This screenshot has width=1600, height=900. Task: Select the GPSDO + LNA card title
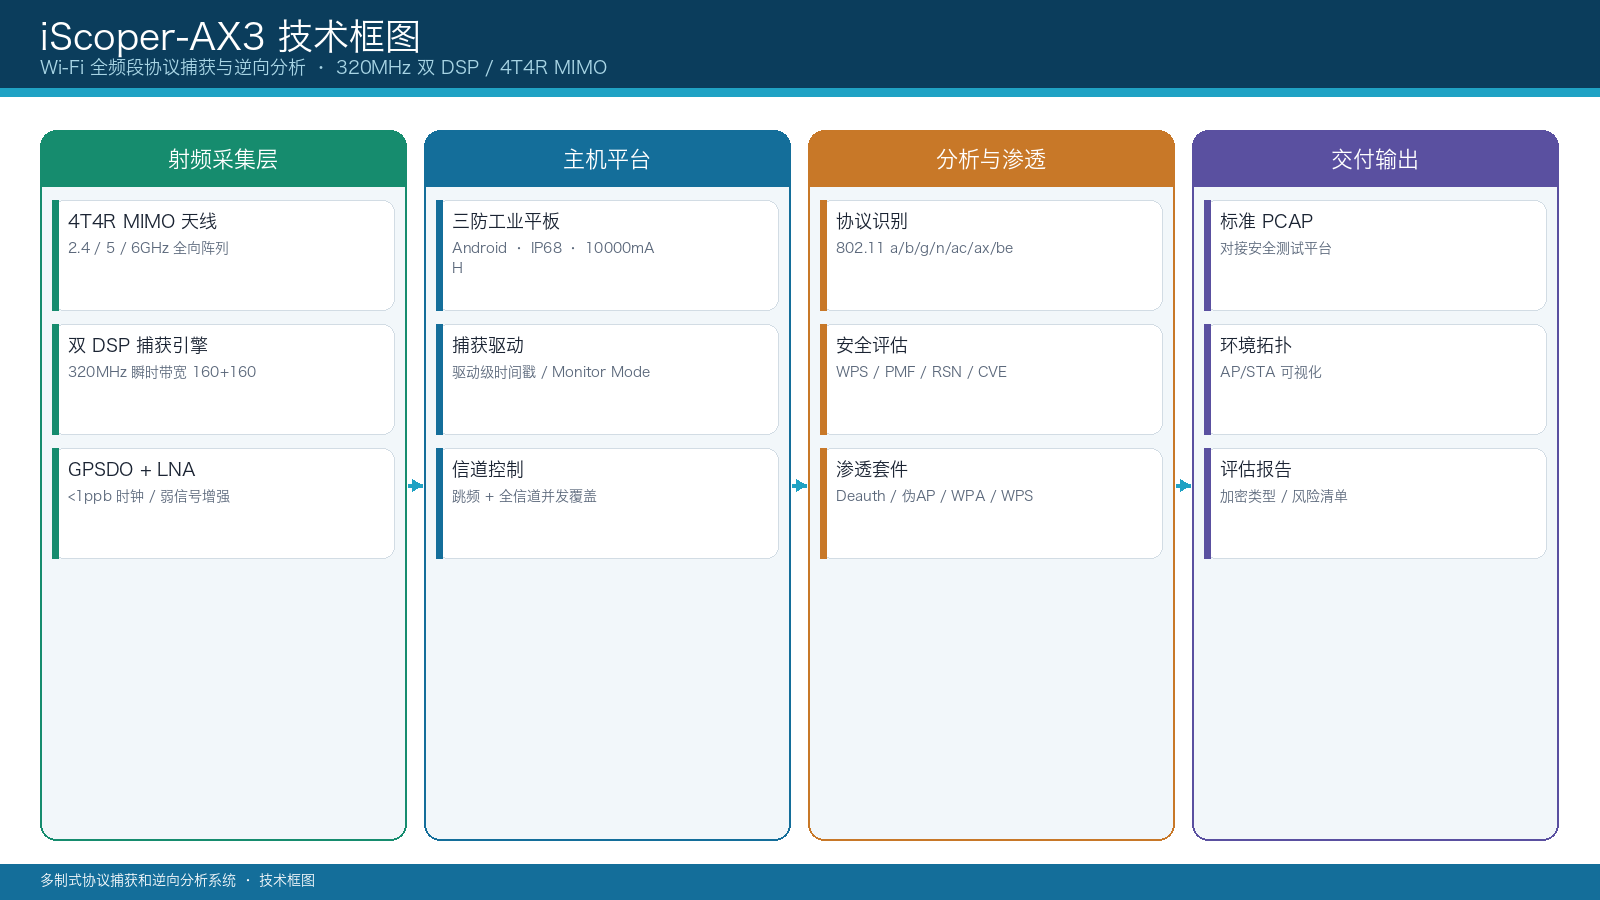click(x=131, y=469)
